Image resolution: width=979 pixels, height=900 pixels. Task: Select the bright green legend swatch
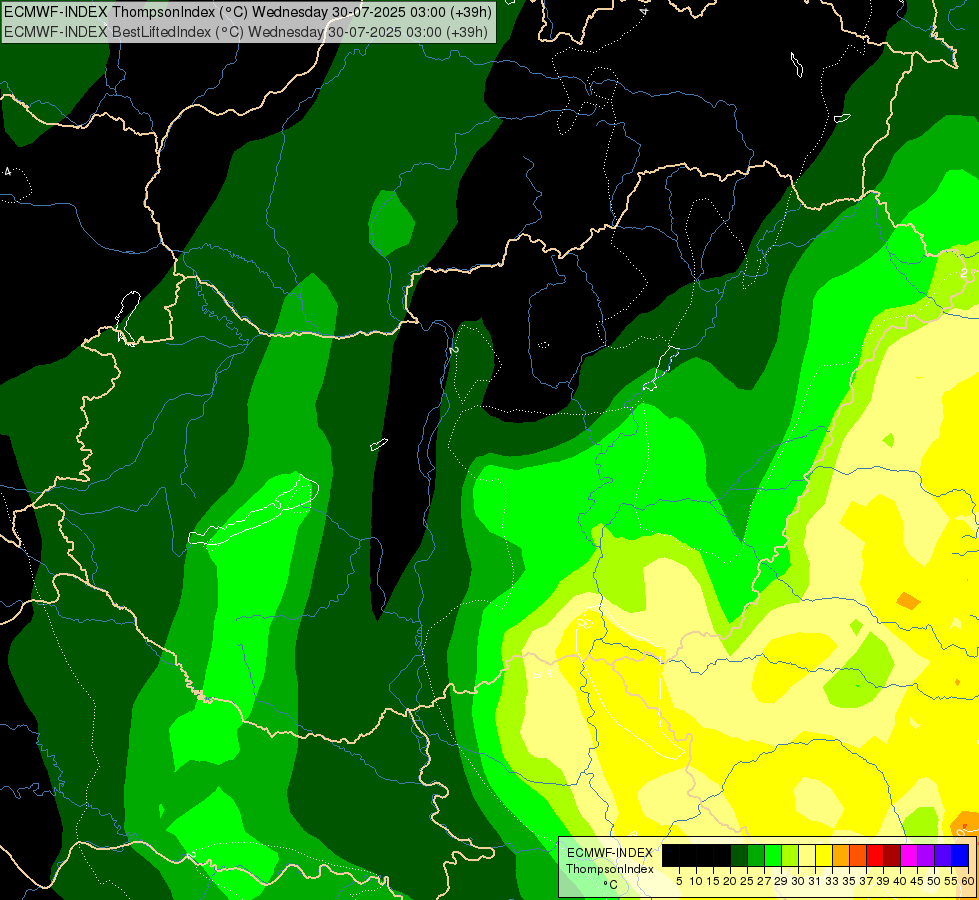point(773,855)
